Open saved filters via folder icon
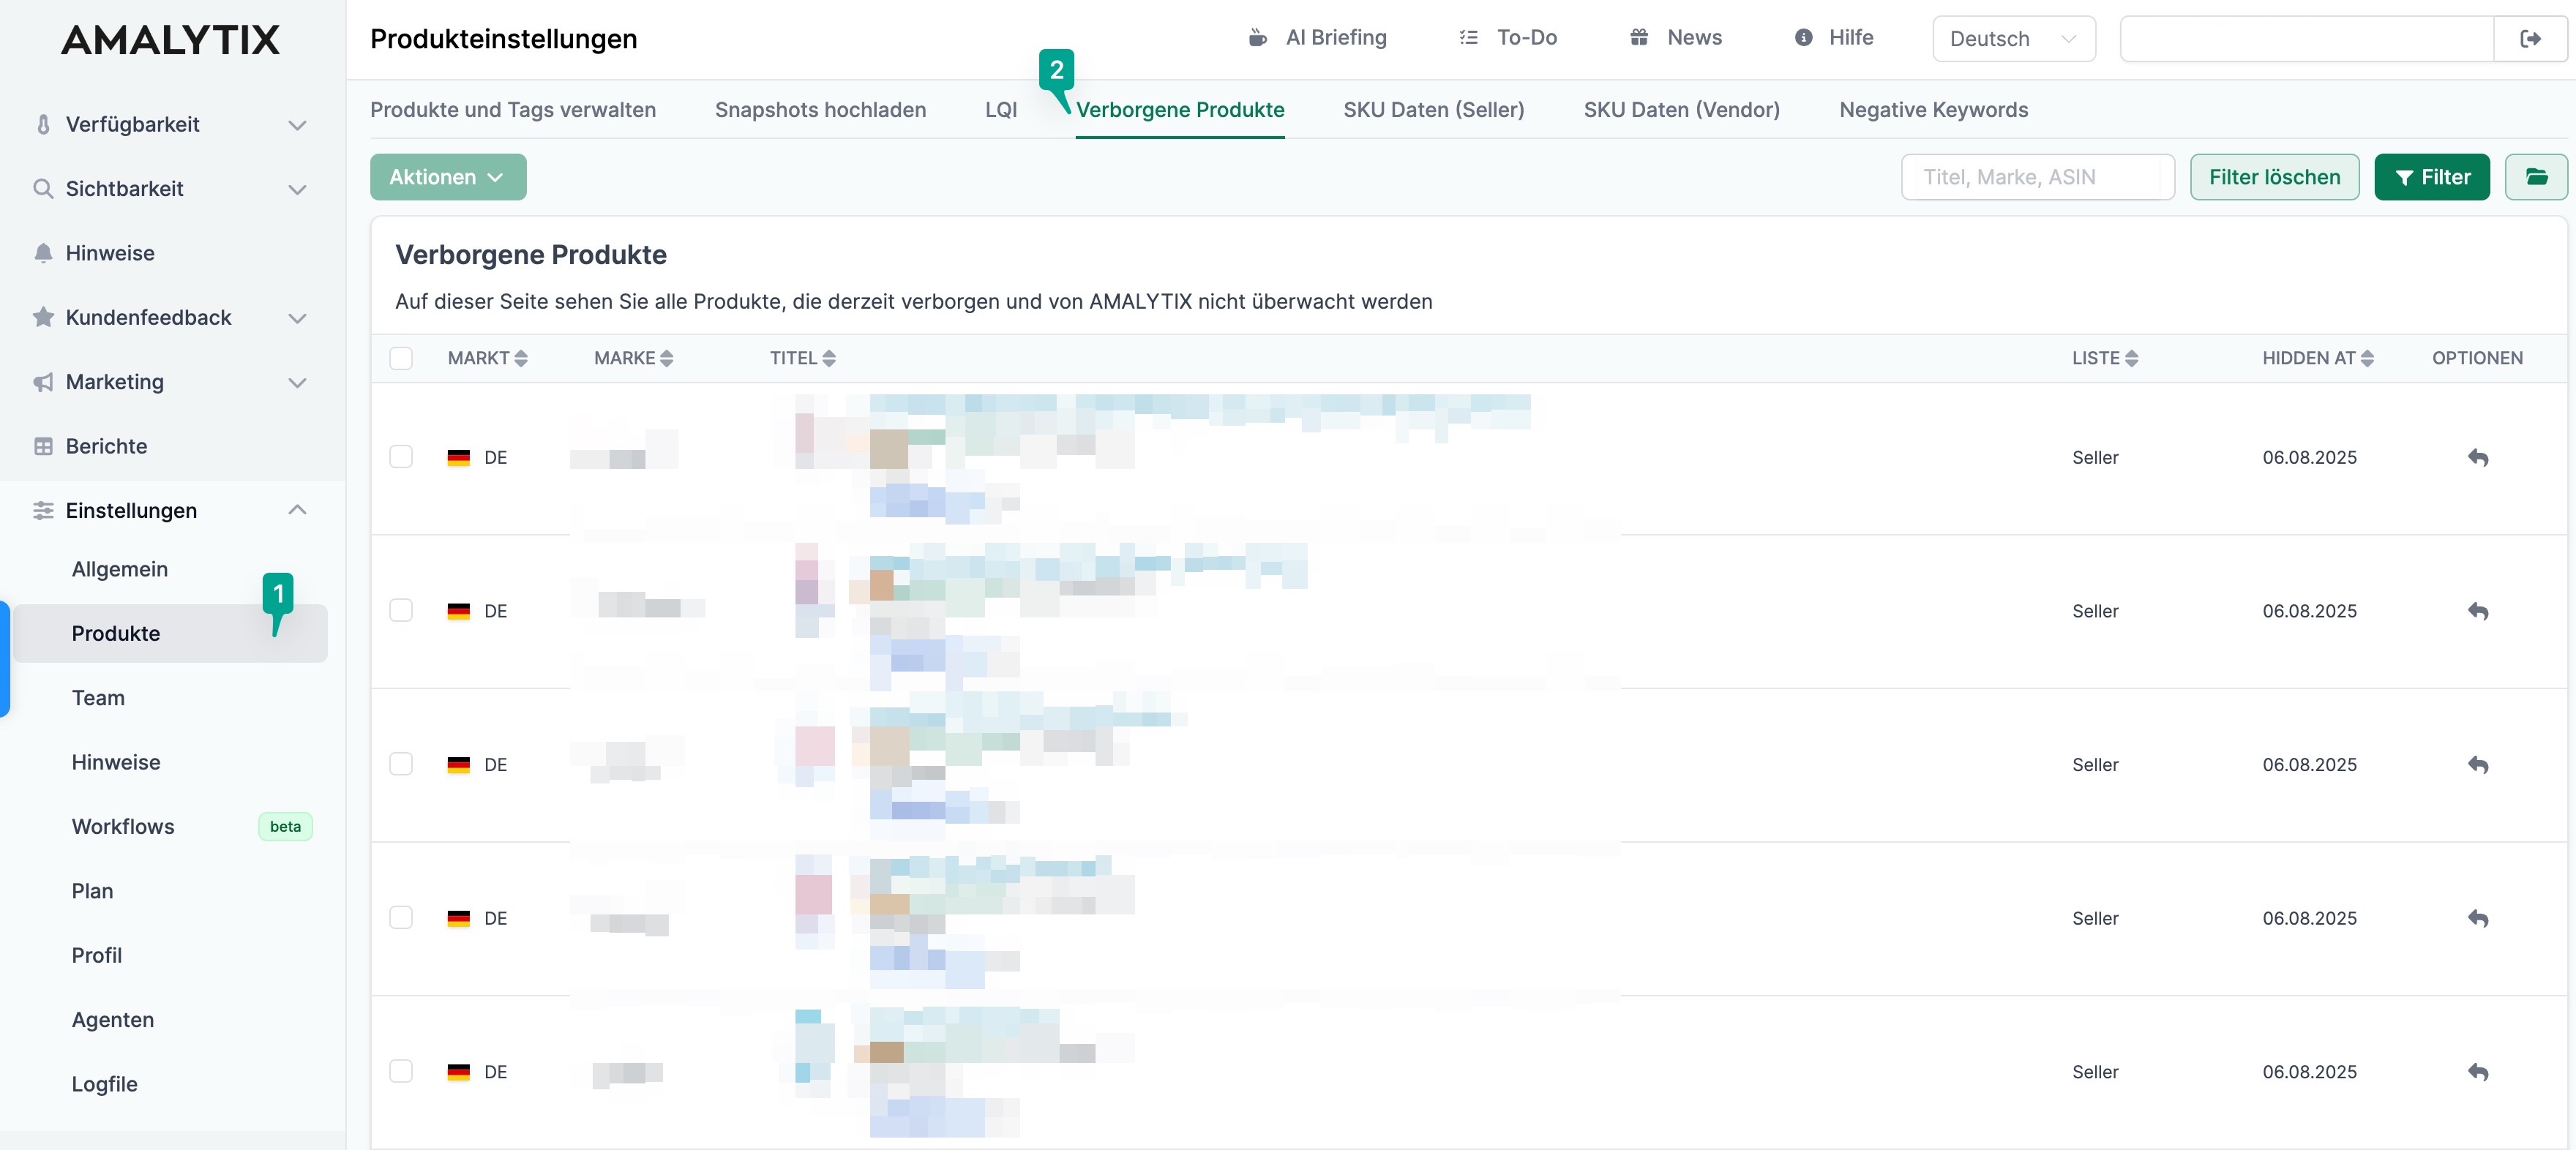The height and width of the screenshot is (1150, 2576). (x=2537, y=177)
